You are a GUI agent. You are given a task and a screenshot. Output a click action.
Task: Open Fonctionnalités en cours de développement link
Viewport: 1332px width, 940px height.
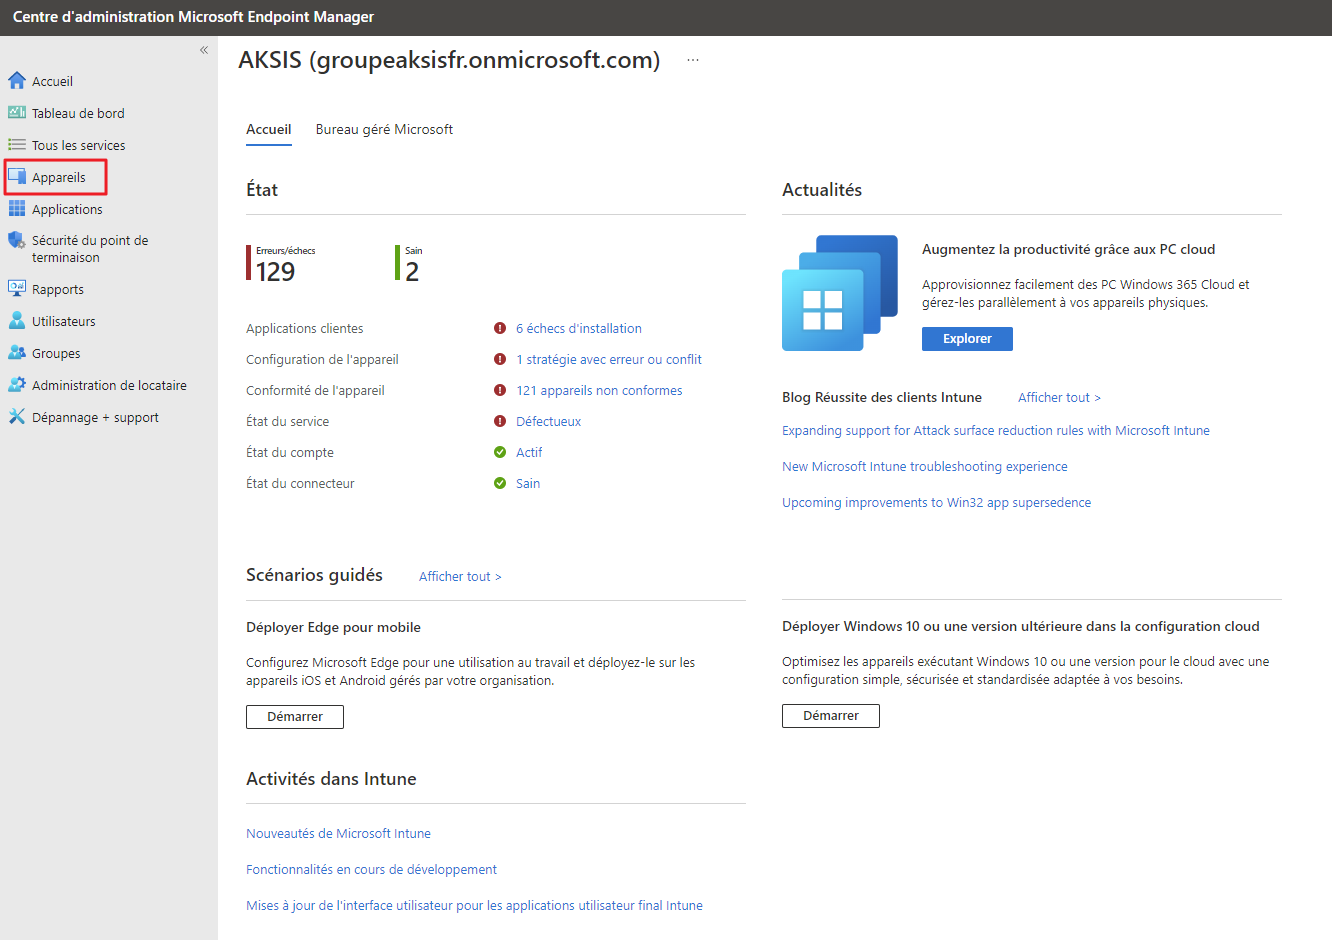(371, 869)
